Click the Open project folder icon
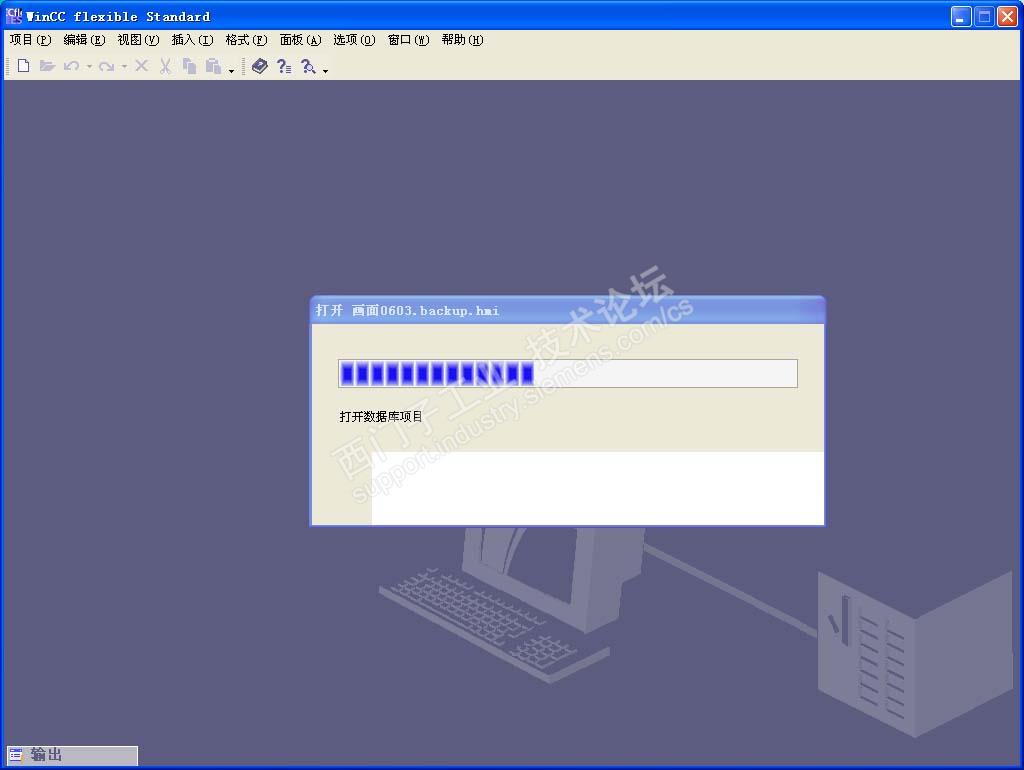1024x770 pixels. 47,66
